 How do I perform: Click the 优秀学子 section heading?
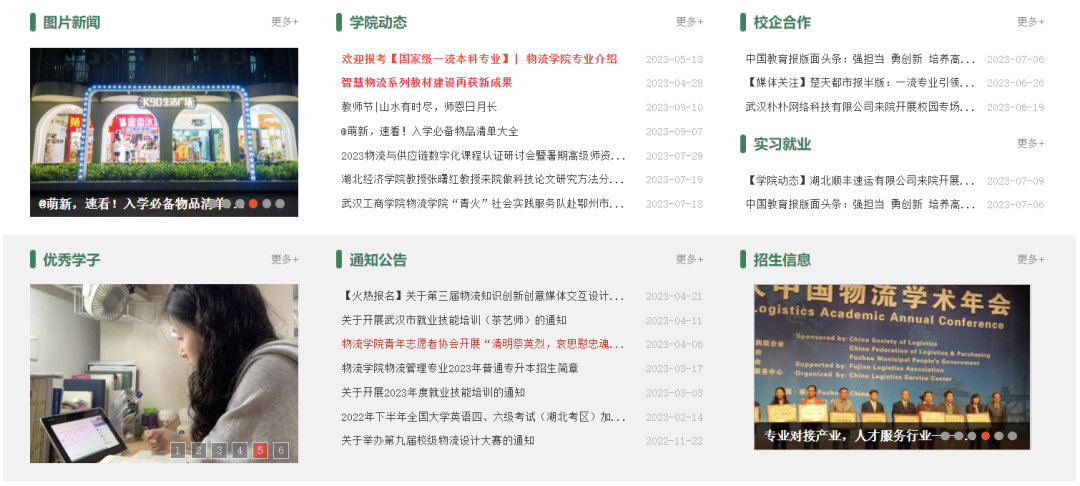(72, 260)
